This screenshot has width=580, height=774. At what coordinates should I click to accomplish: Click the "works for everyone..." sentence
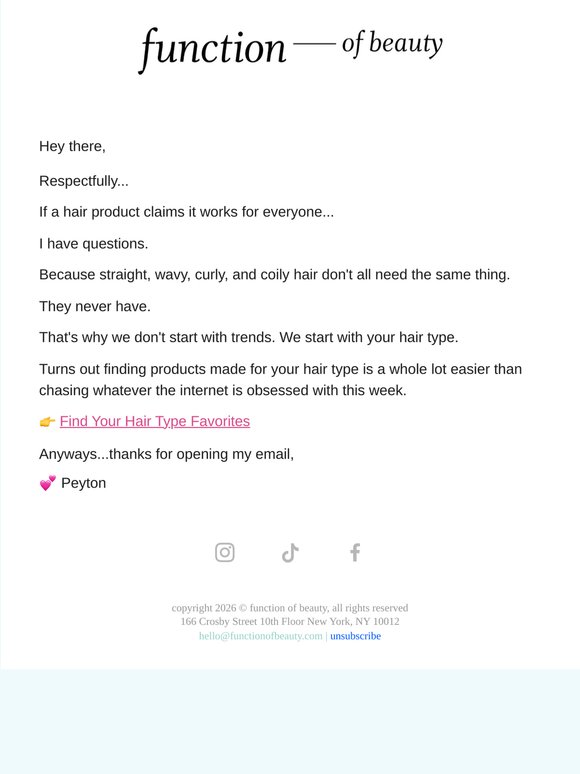coord(187,212)
